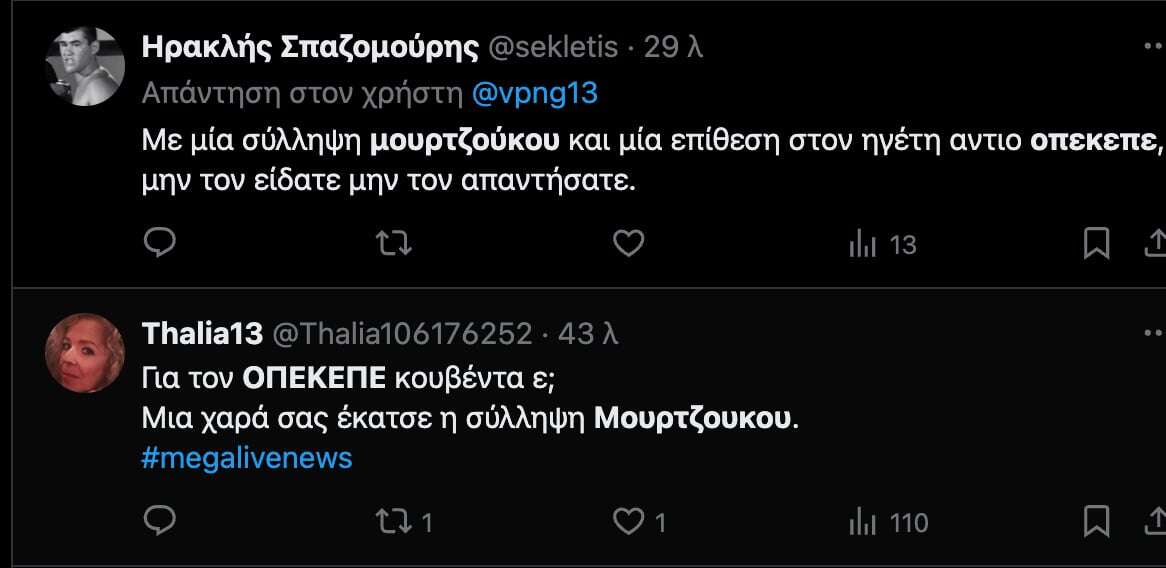Viewport: 1166px width, 568px height.
Task: Open more options for Thalia13's tweet
Action: coord(1153,333)
